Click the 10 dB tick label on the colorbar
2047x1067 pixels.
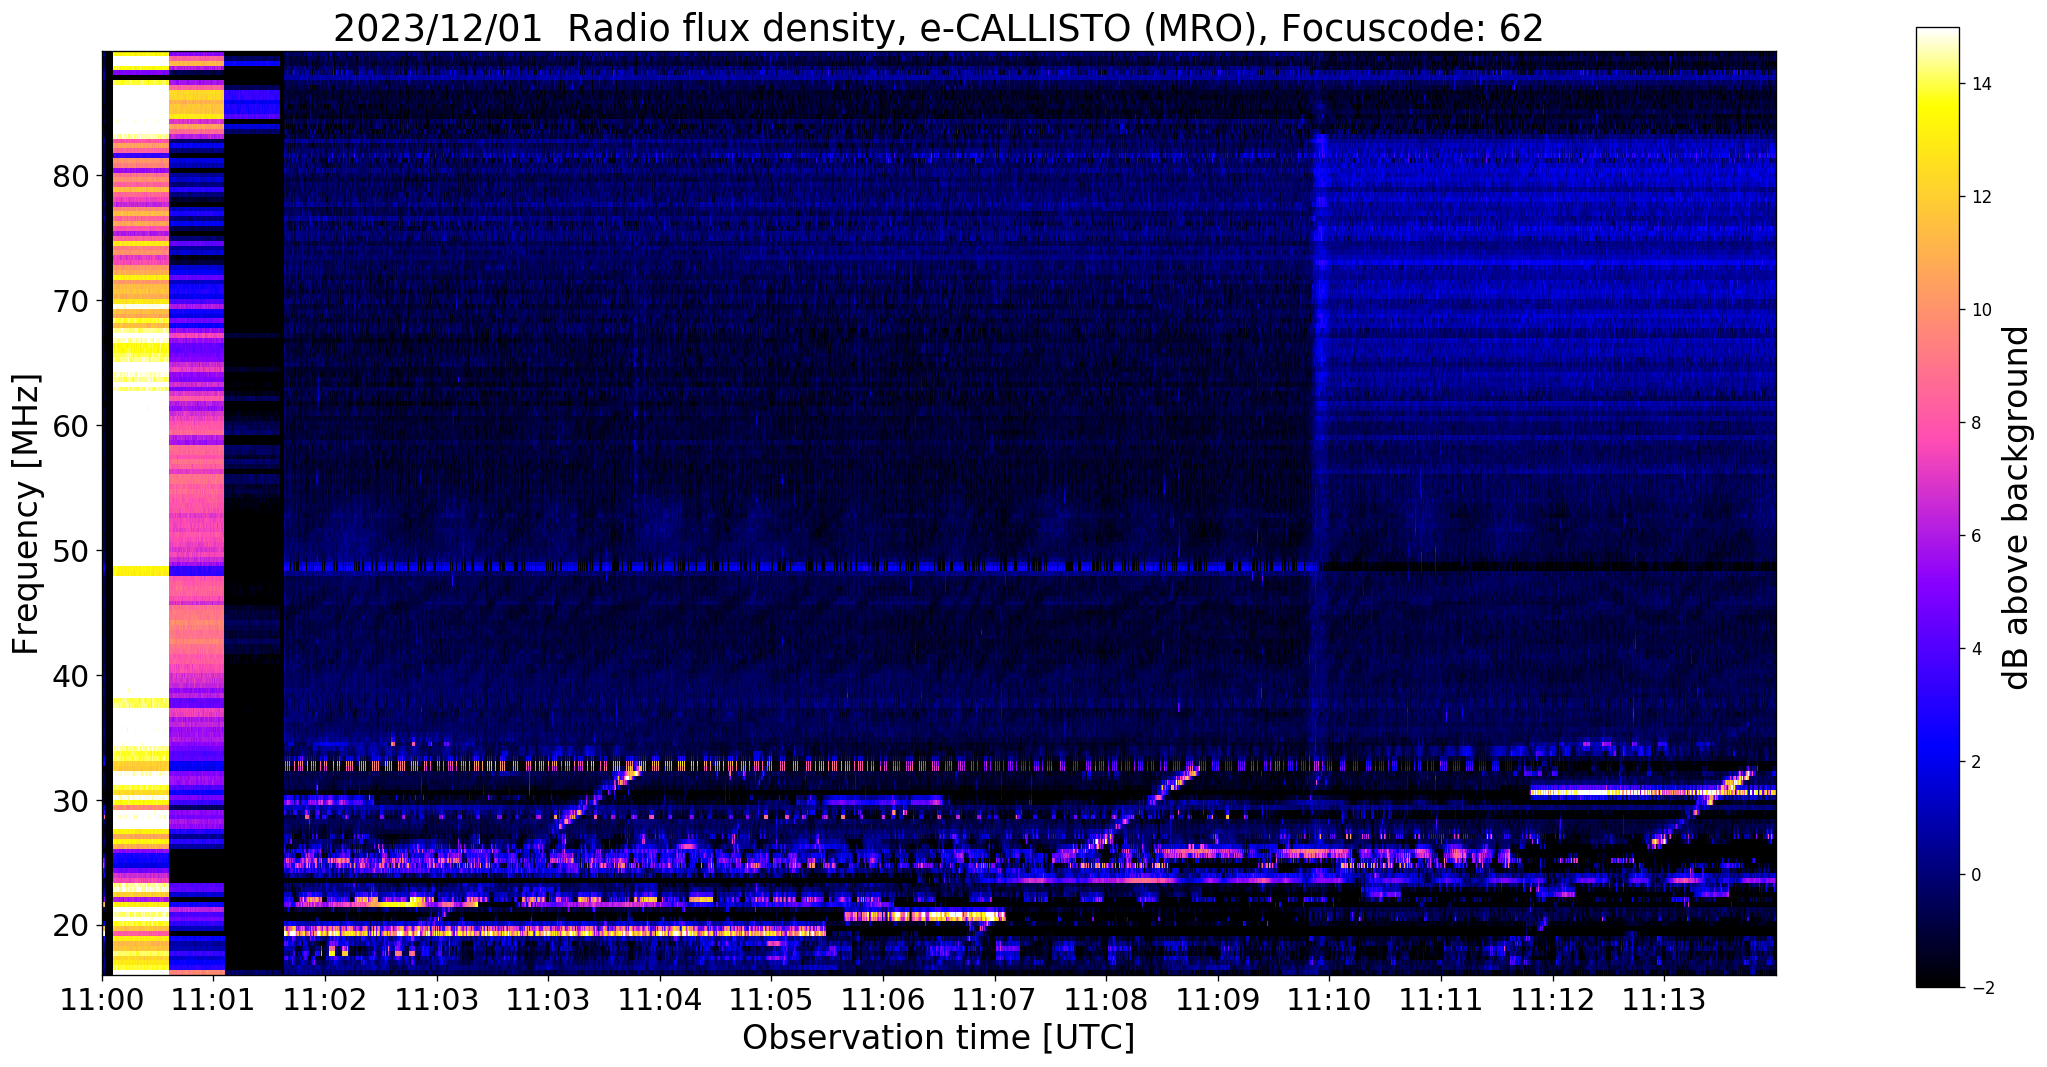tap(1980, 310)
